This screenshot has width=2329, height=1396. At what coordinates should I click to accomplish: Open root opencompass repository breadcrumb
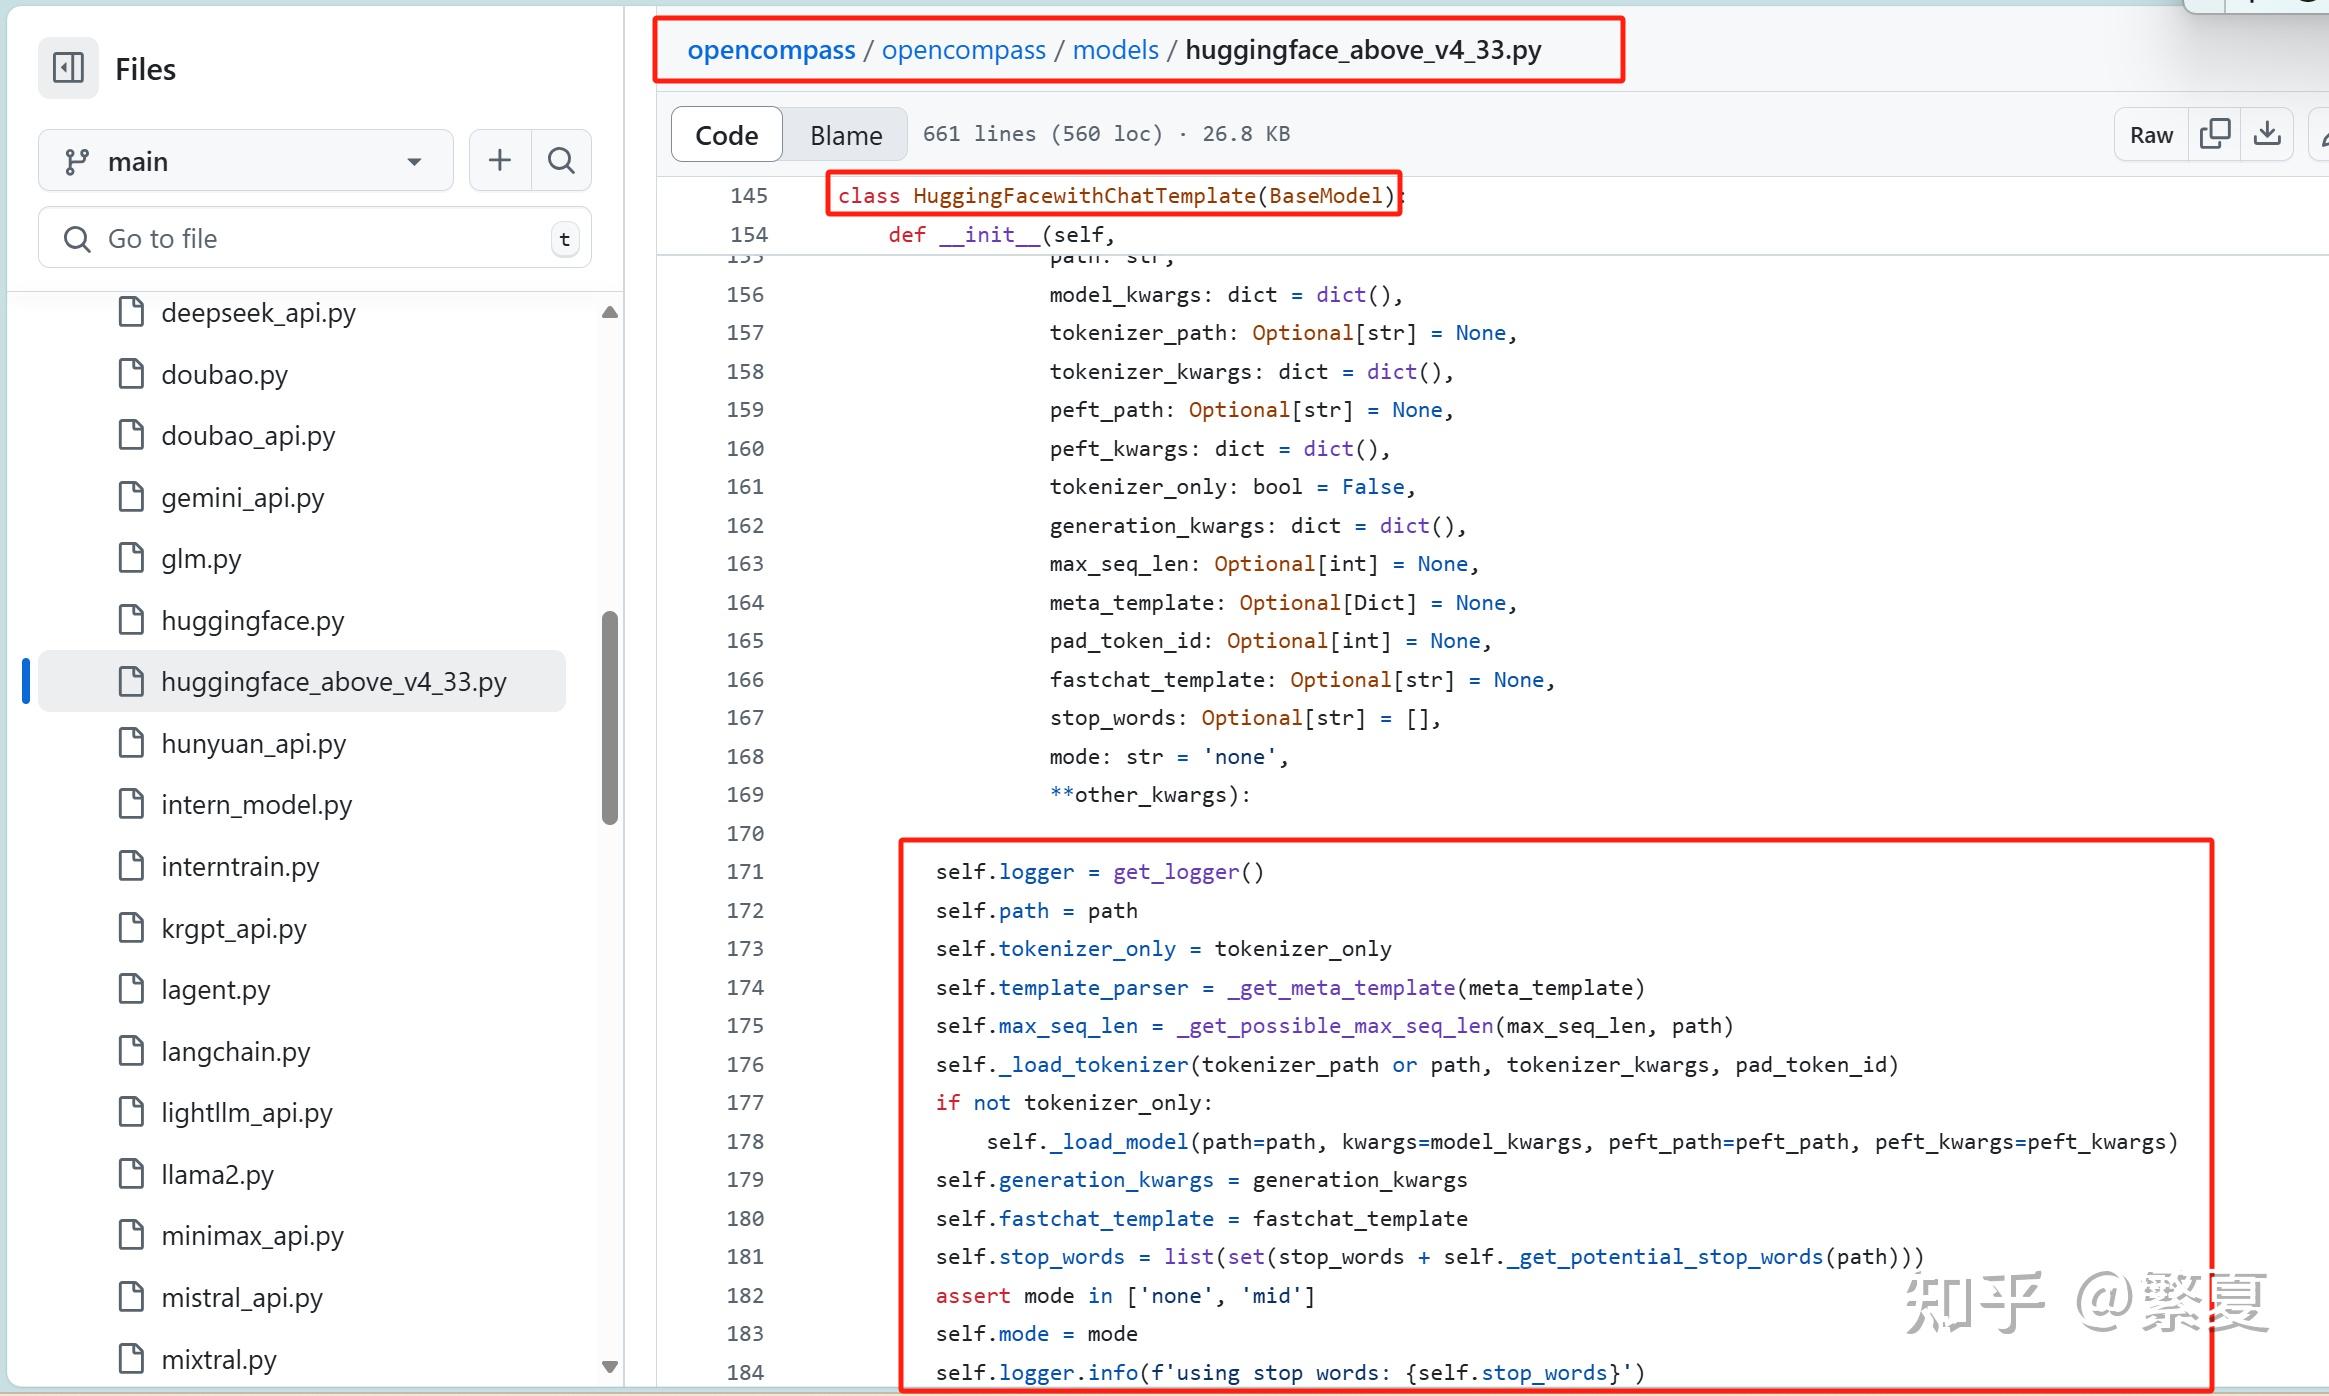[x=771, y=50]
